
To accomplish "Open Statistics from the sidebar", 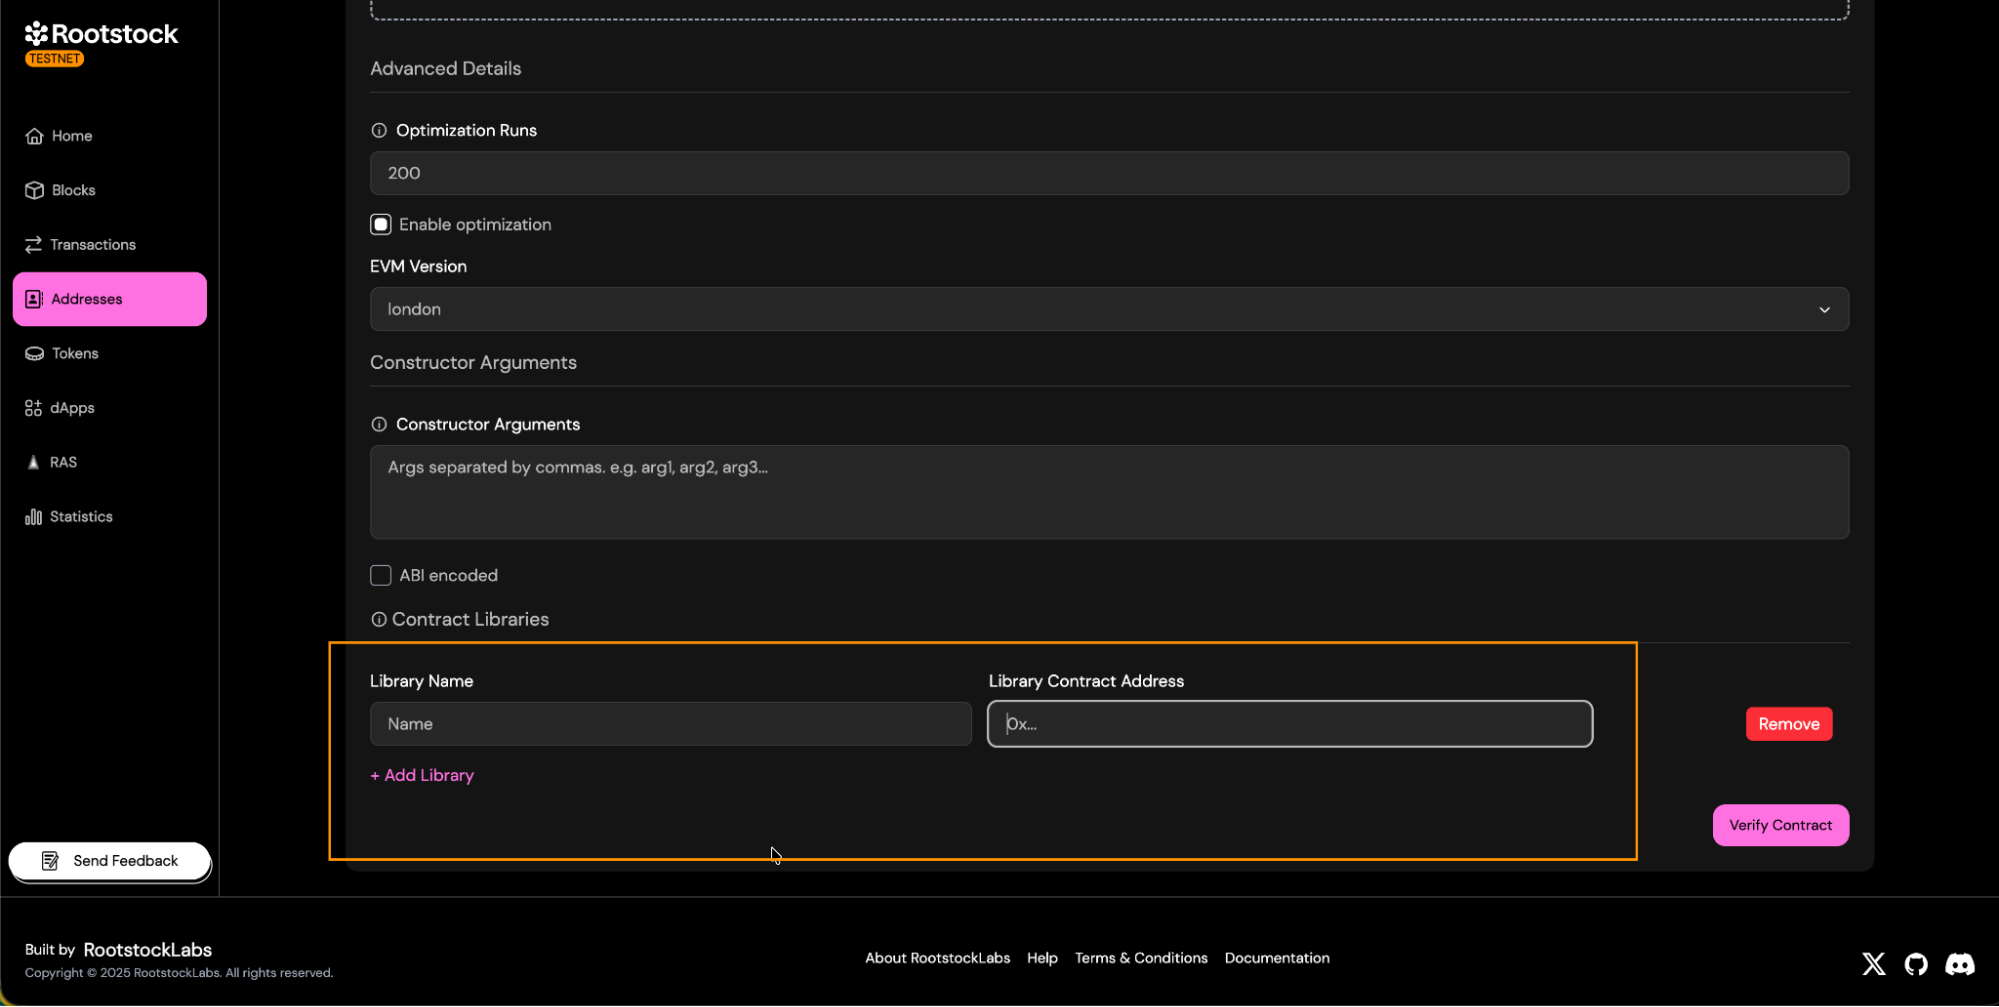I will 80,517.
